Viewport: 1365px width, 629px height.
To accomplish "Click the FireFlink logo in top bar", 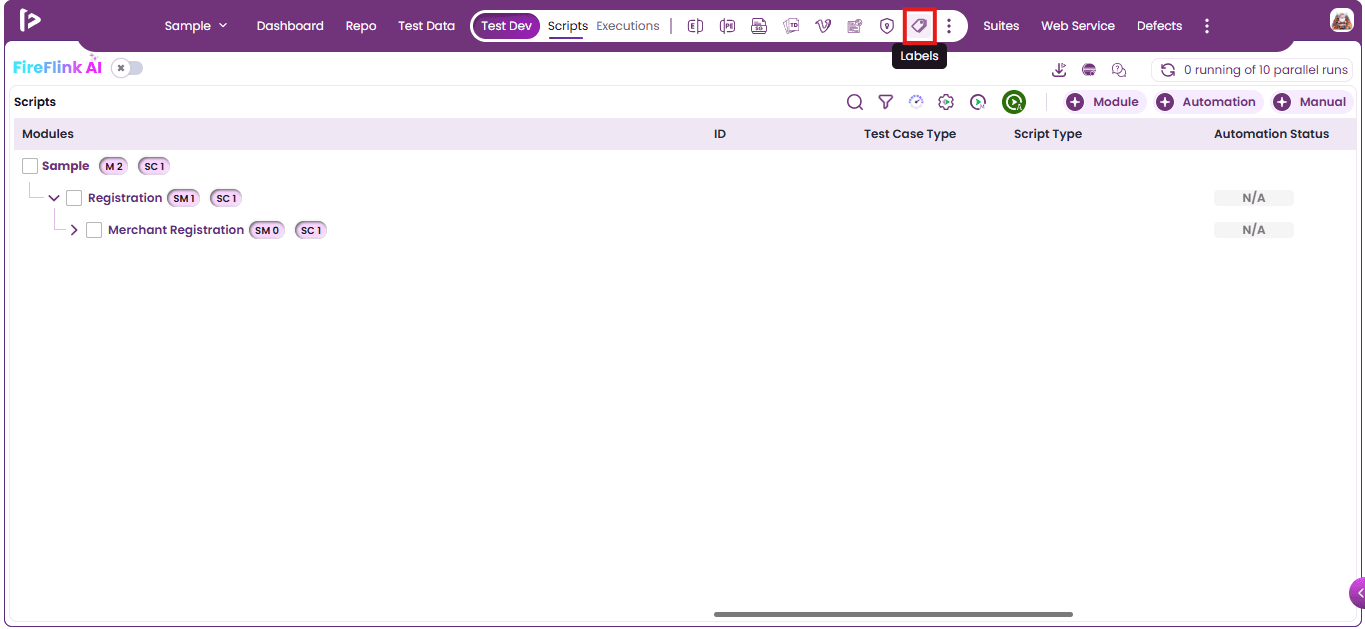I will point(30,20).
